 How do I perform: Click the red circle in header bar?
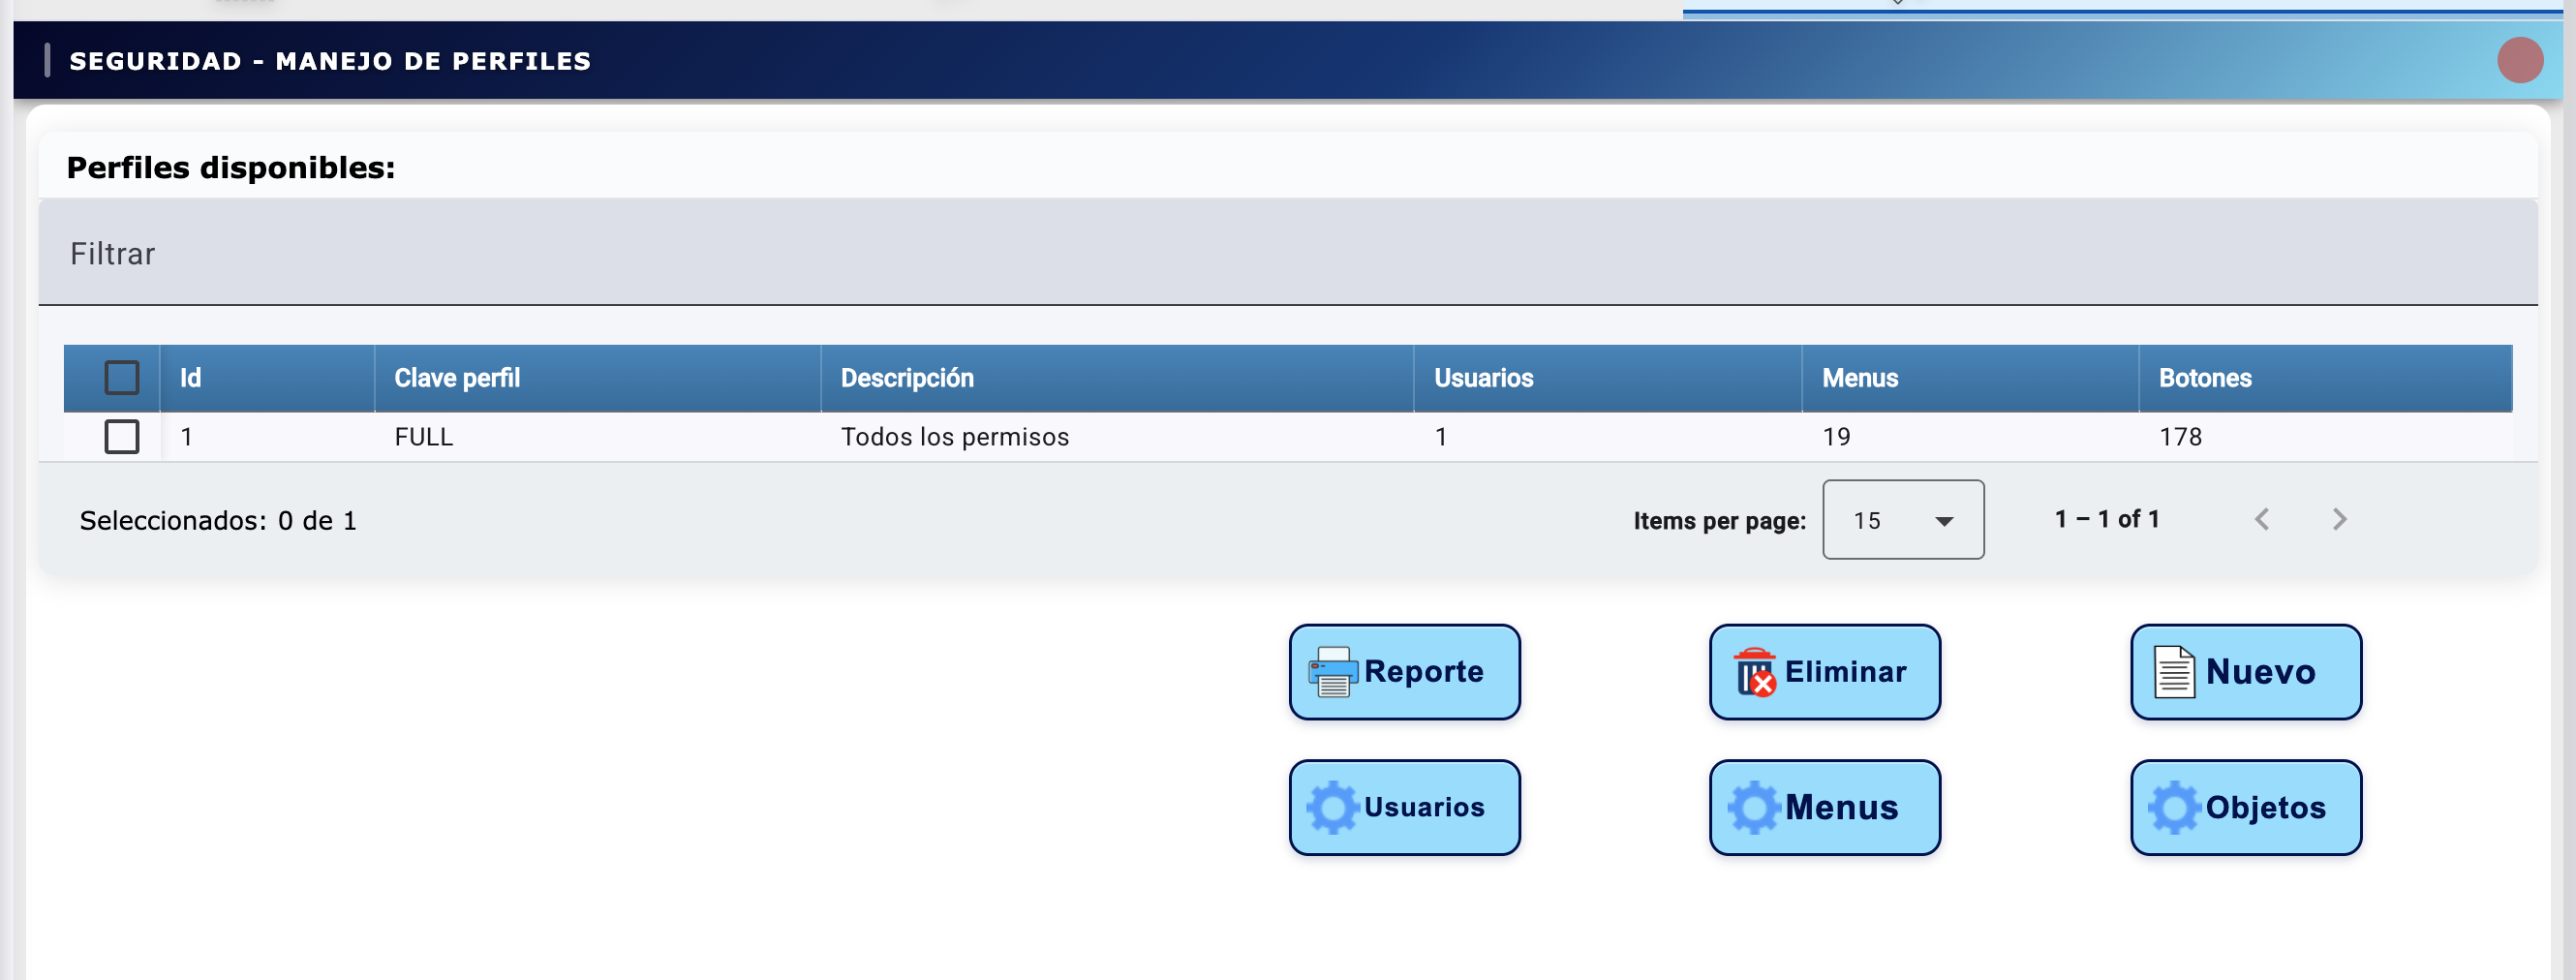point(2519,60)
